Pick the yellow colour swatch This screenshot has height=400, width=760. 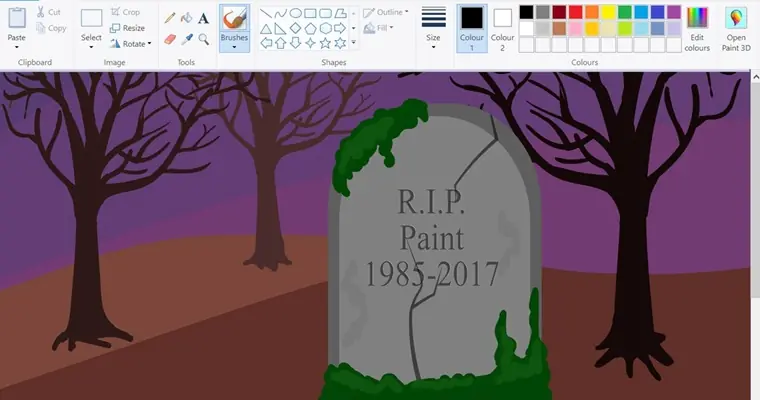click(608, 12)
